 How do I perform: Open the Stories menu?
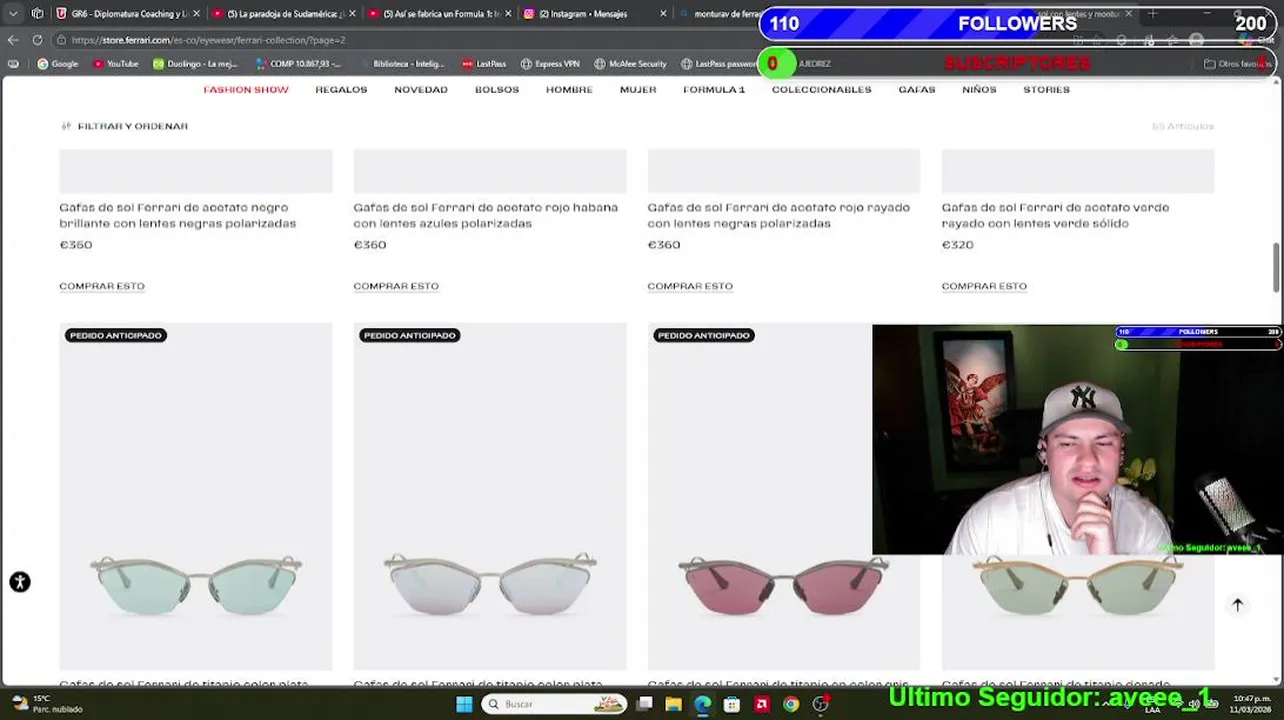pyautogui.click(x=1046, y=89)
